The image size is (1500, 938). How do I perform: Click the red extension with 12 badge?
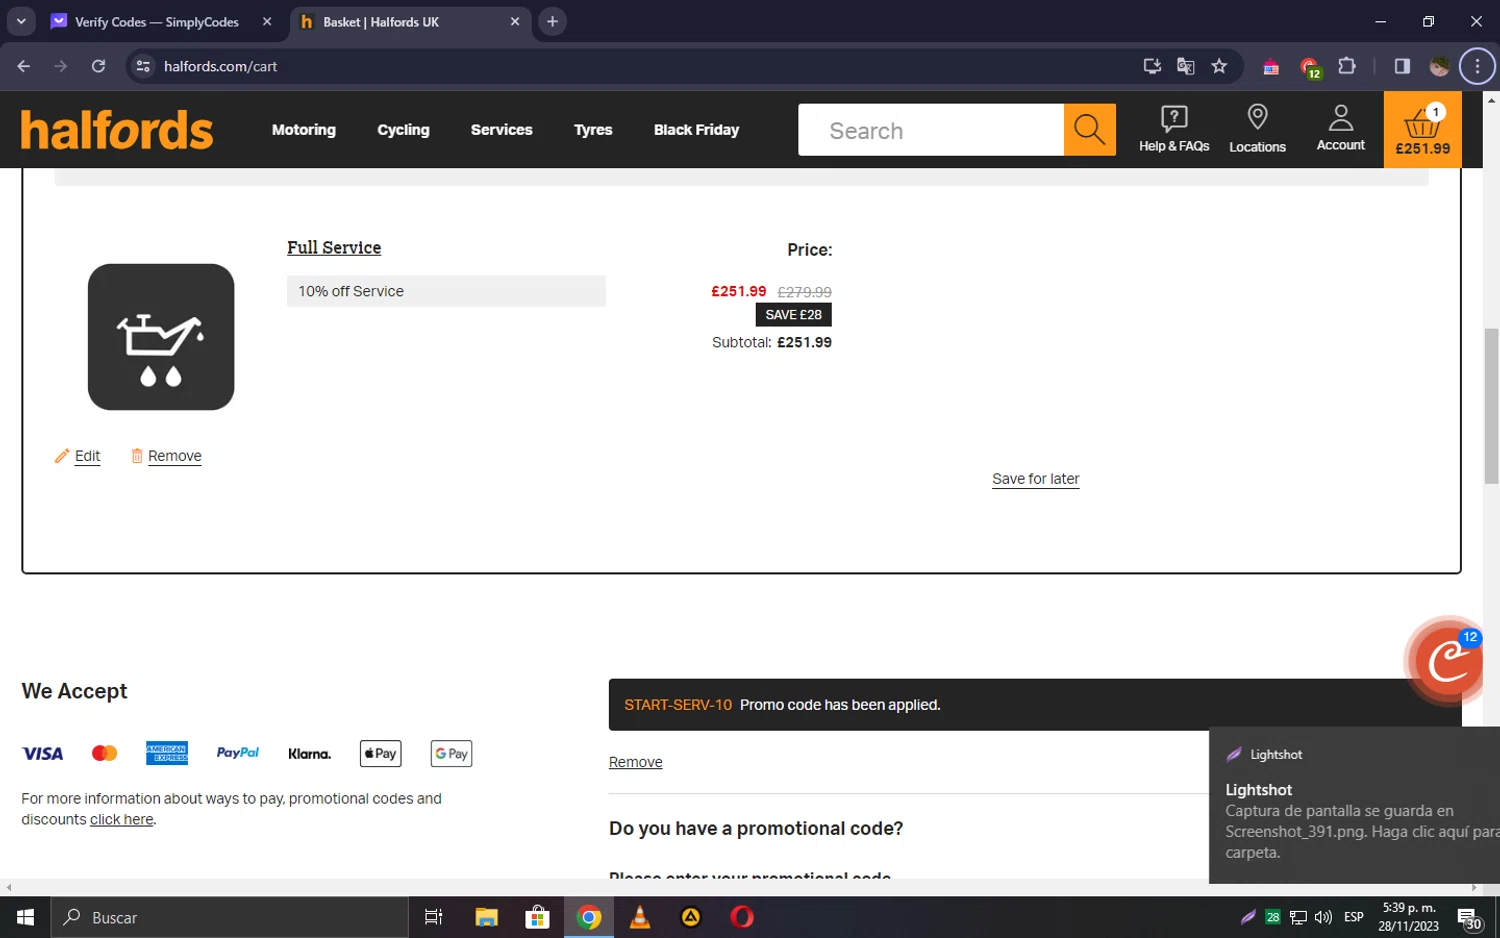click(1310, 68)
